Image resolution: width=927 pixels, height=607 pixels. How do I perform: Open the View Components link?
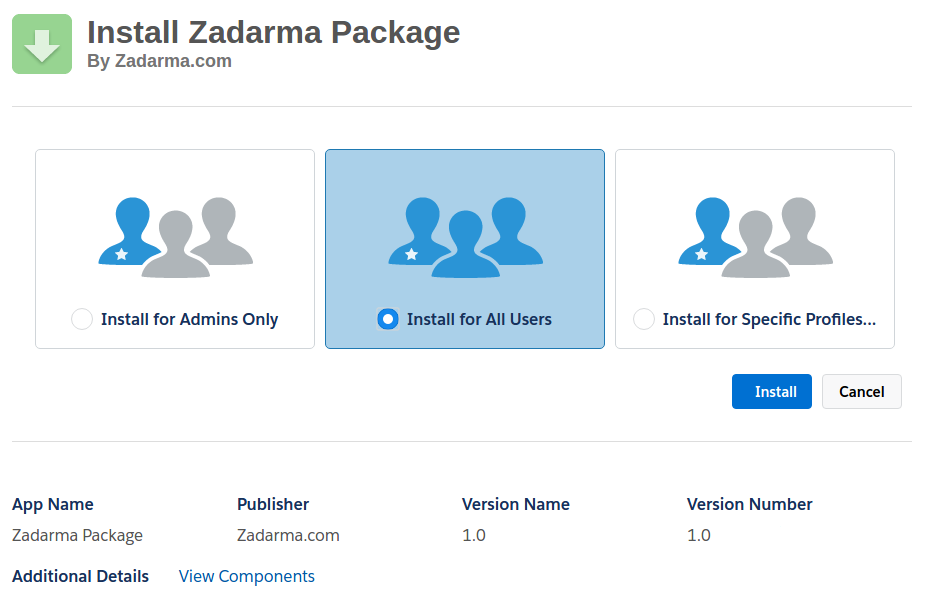[246, 576]
